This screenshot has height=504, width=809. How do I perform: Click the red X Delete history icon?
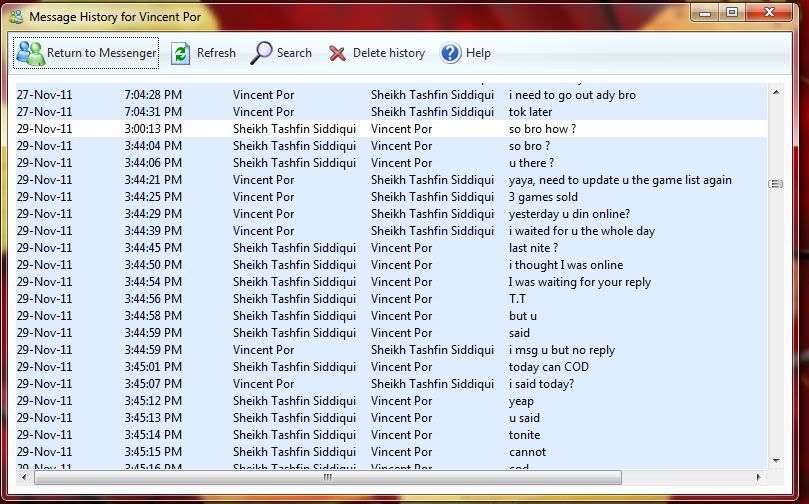[337, 53]
